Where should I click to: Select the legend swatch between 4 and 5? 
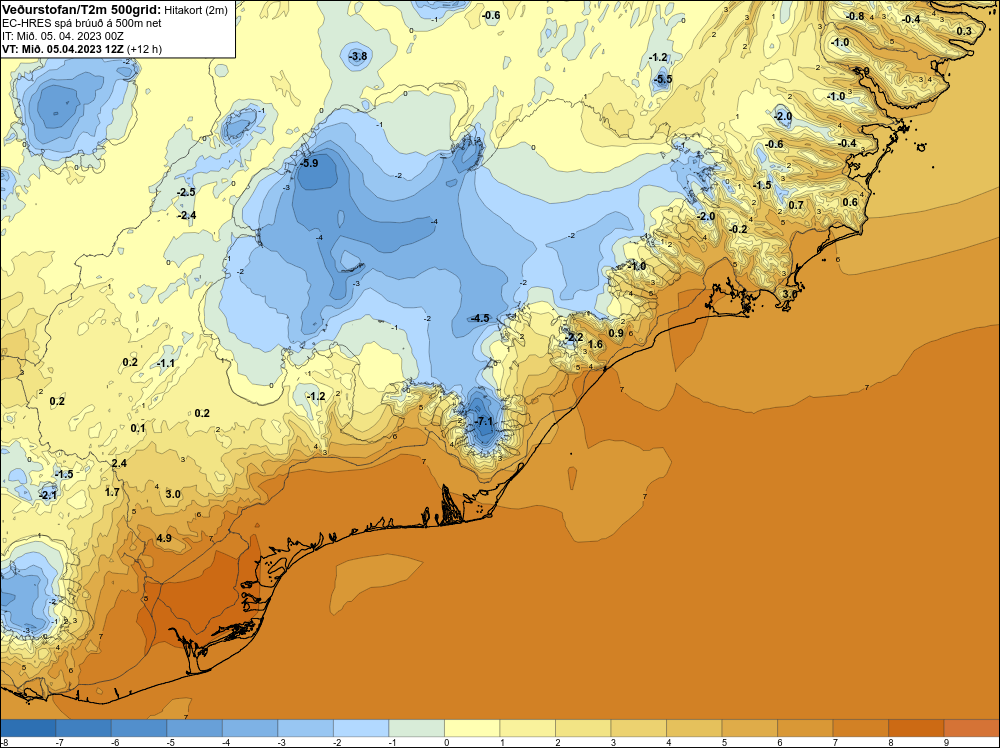tap(694, 728)
